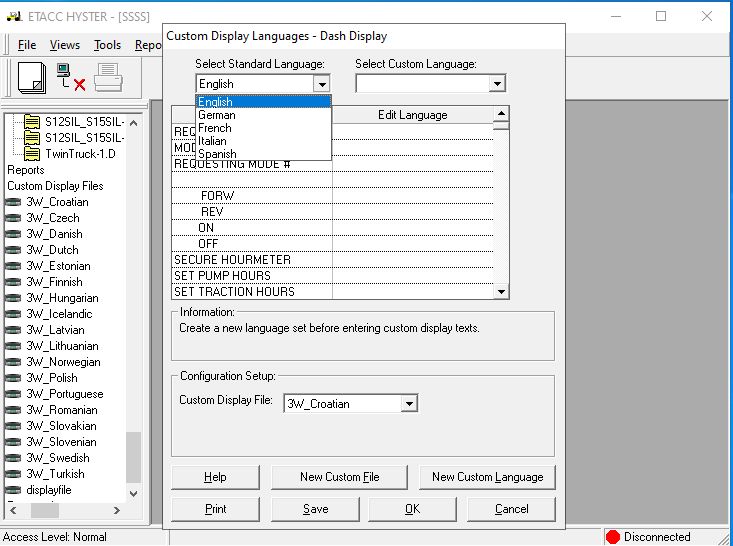Open the Views menu
Viewport: 733px width, 546px height.
(65, 45)
